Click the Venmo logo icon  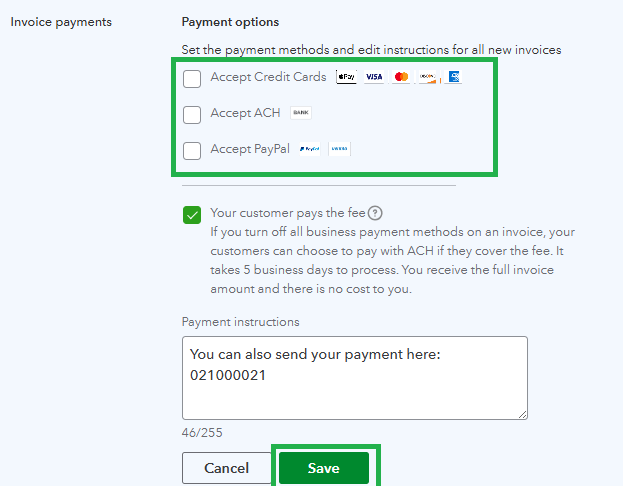click(340, 149)
